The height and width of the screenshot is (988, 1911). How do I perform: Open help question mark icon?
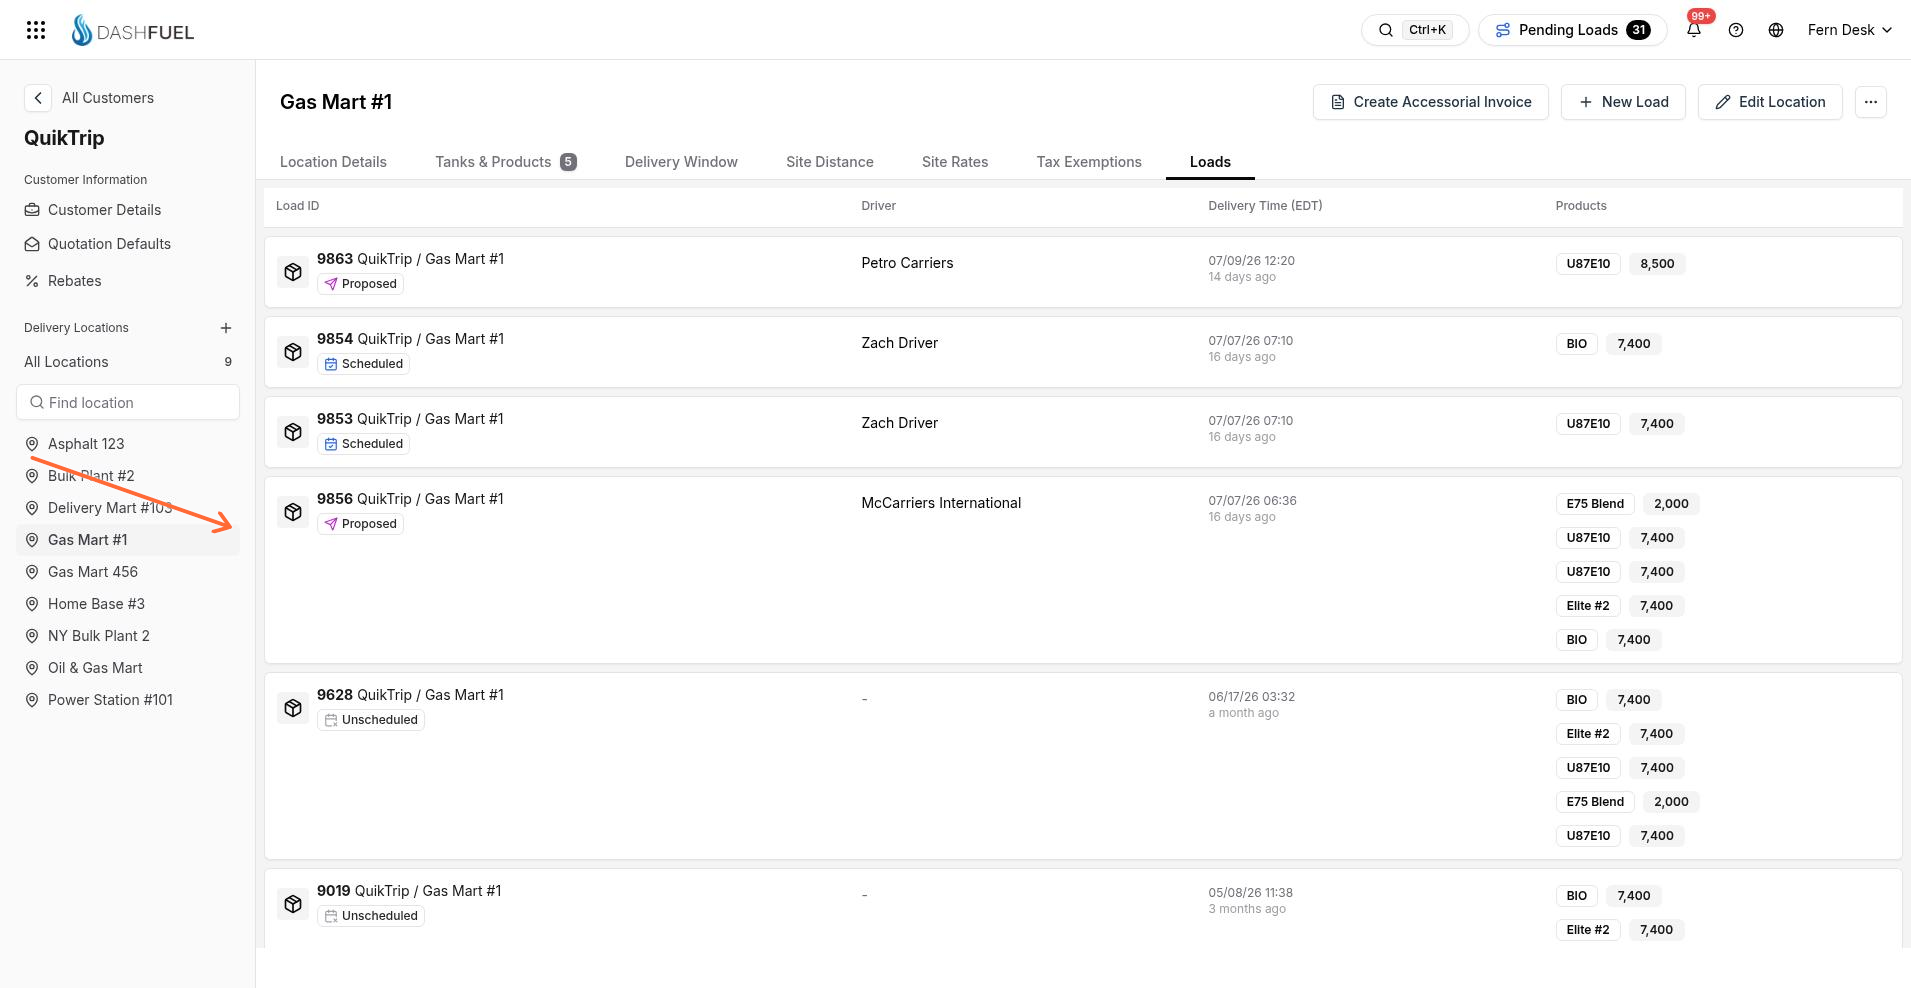click(x=1736, y=30)
